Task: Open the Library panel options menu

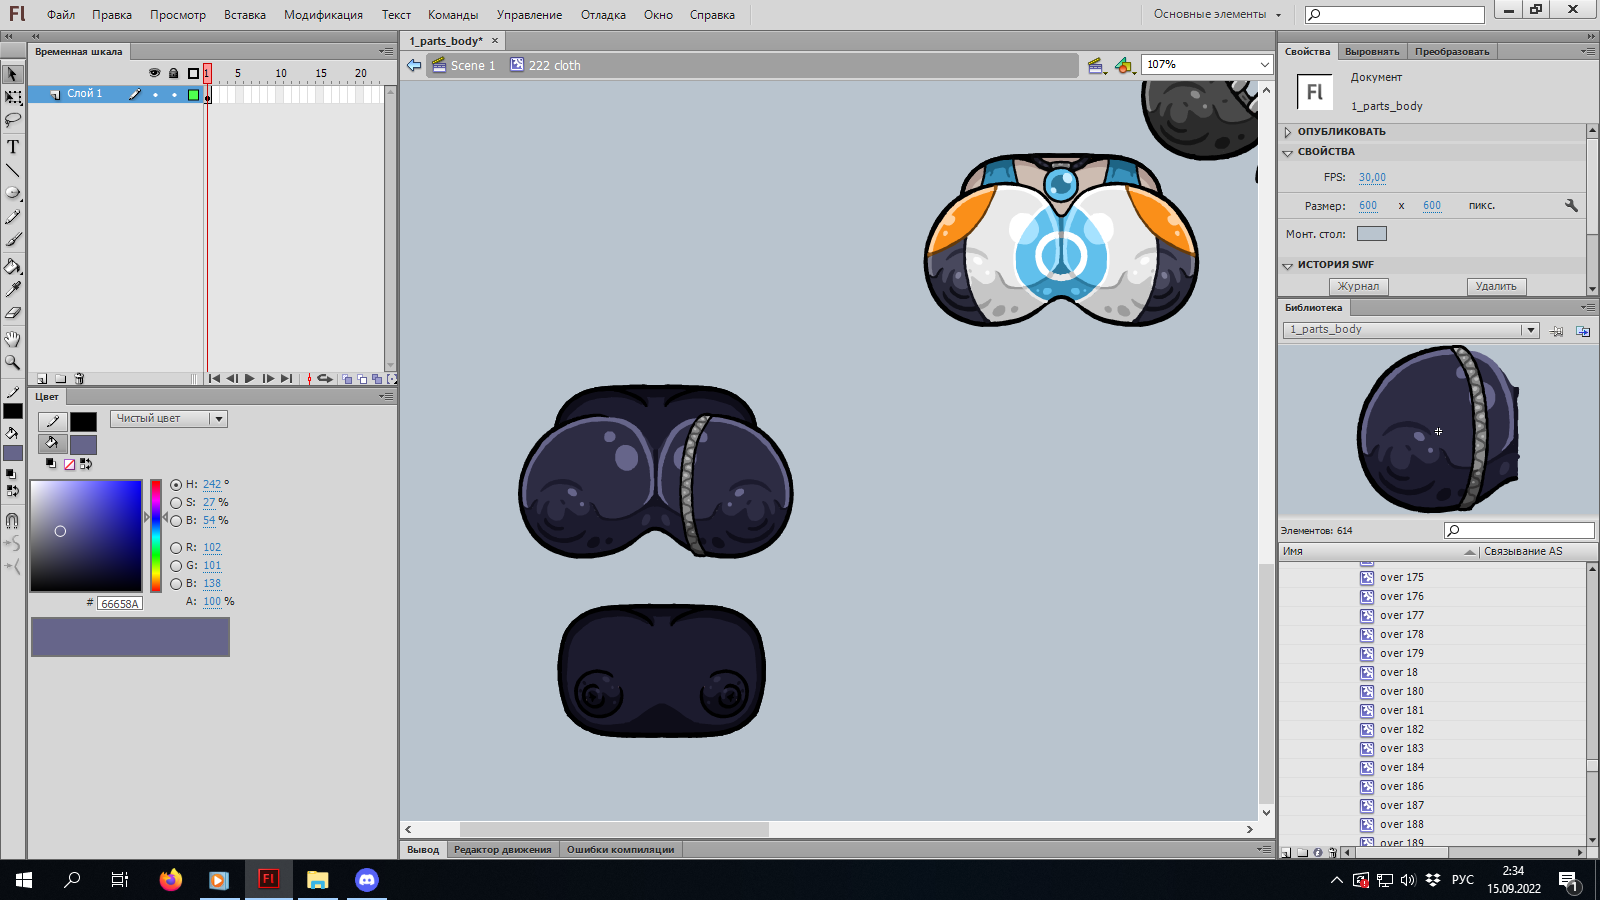Action: point(1587,307)
